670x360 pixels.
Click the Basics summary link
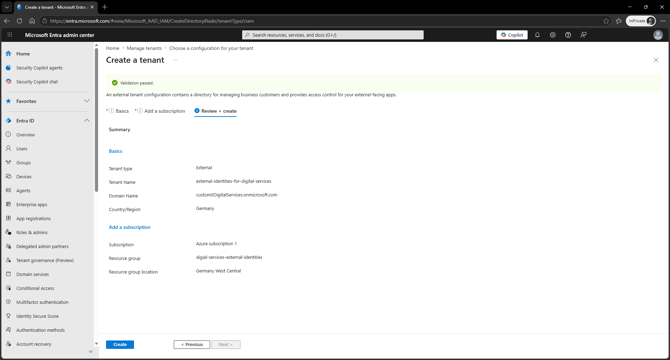[115, 151]
